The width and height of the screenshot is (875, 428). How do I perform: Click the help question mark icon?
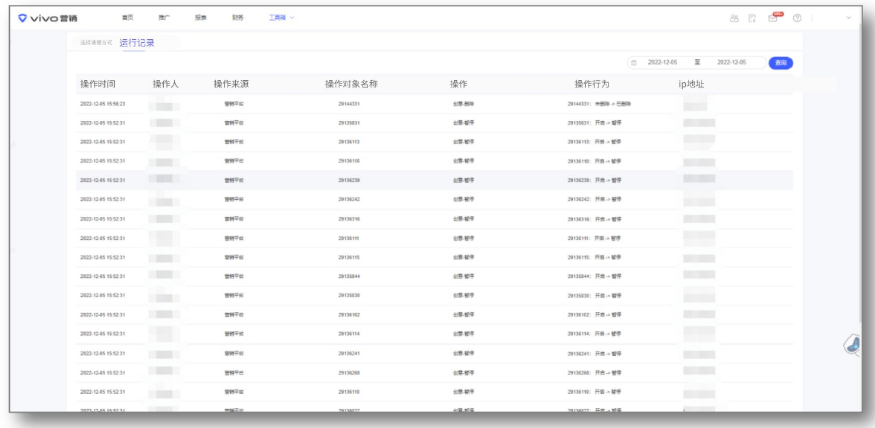click(x=797, y=19)
